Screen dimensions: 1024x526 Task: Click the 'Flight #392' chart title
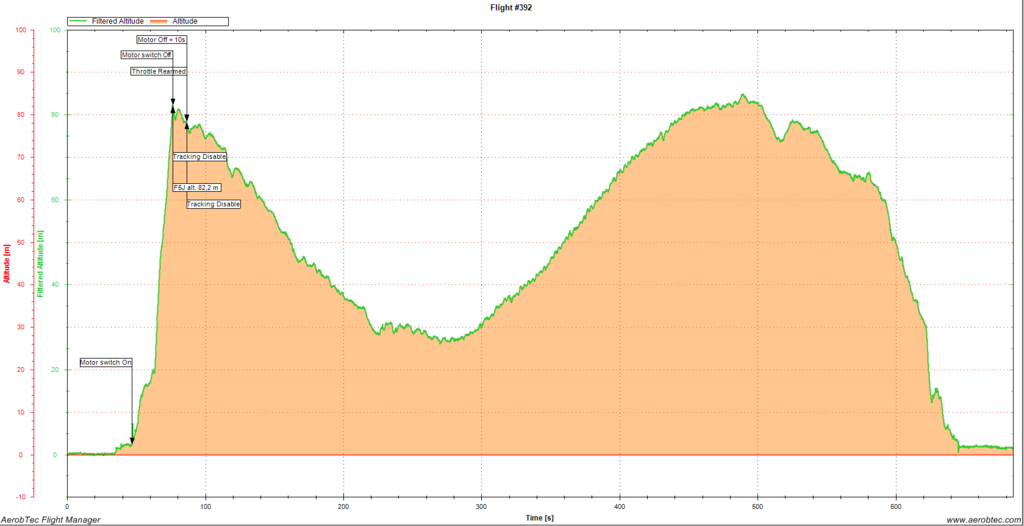pos(511,6)
